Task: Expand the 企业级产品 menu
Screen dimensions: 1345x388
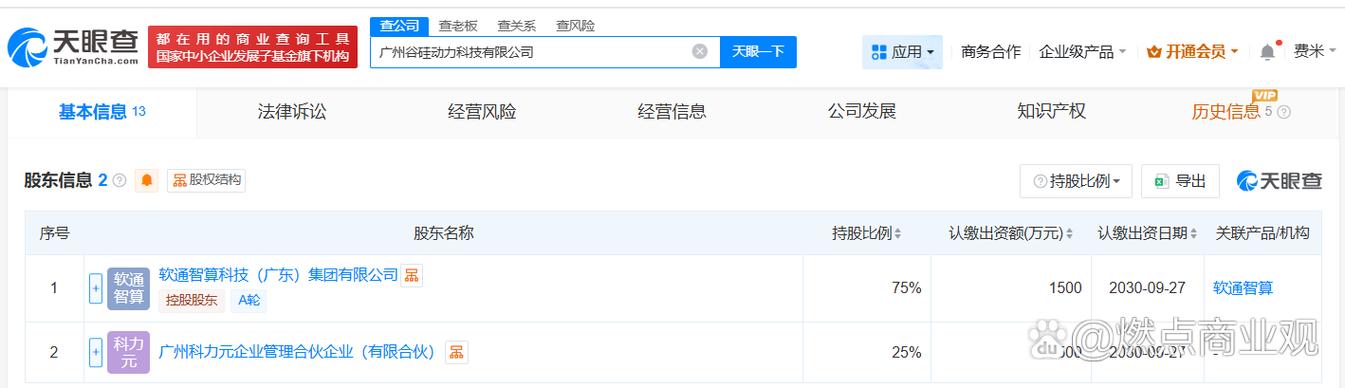Action: tap(1082, 52)
